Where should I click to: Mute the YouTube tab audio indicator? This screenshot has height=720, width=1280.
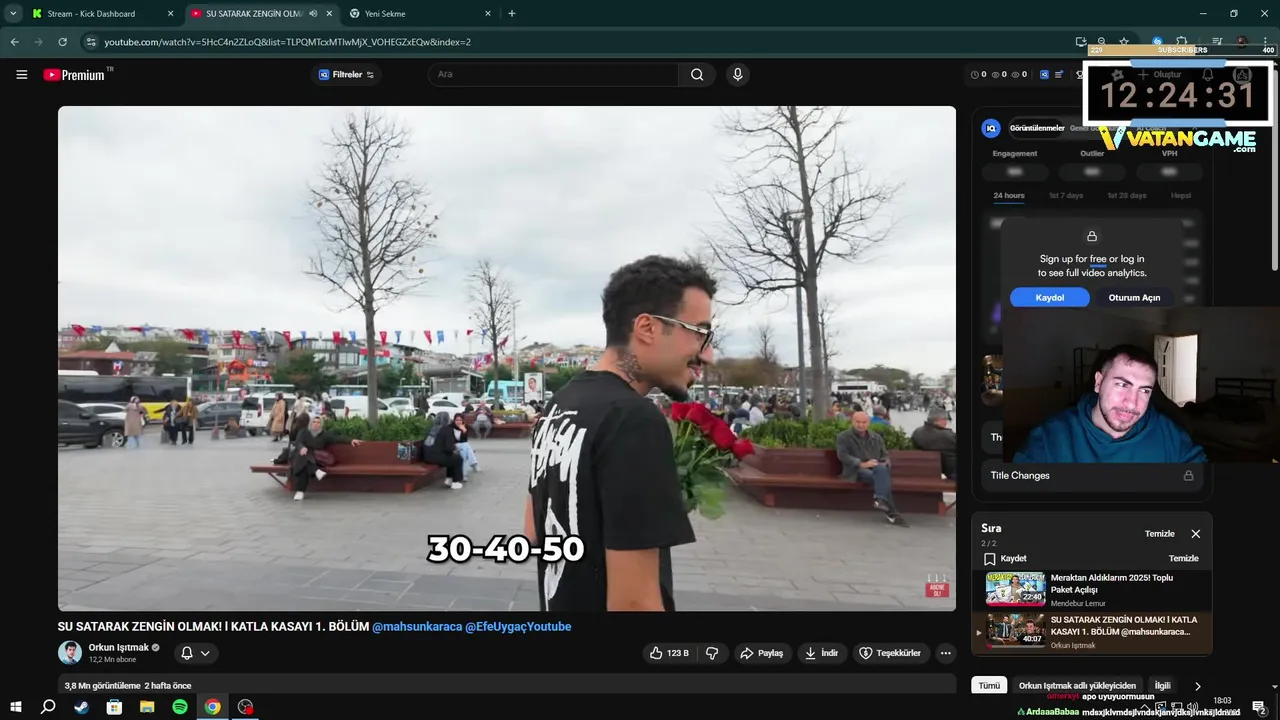(x=313, y=14)
